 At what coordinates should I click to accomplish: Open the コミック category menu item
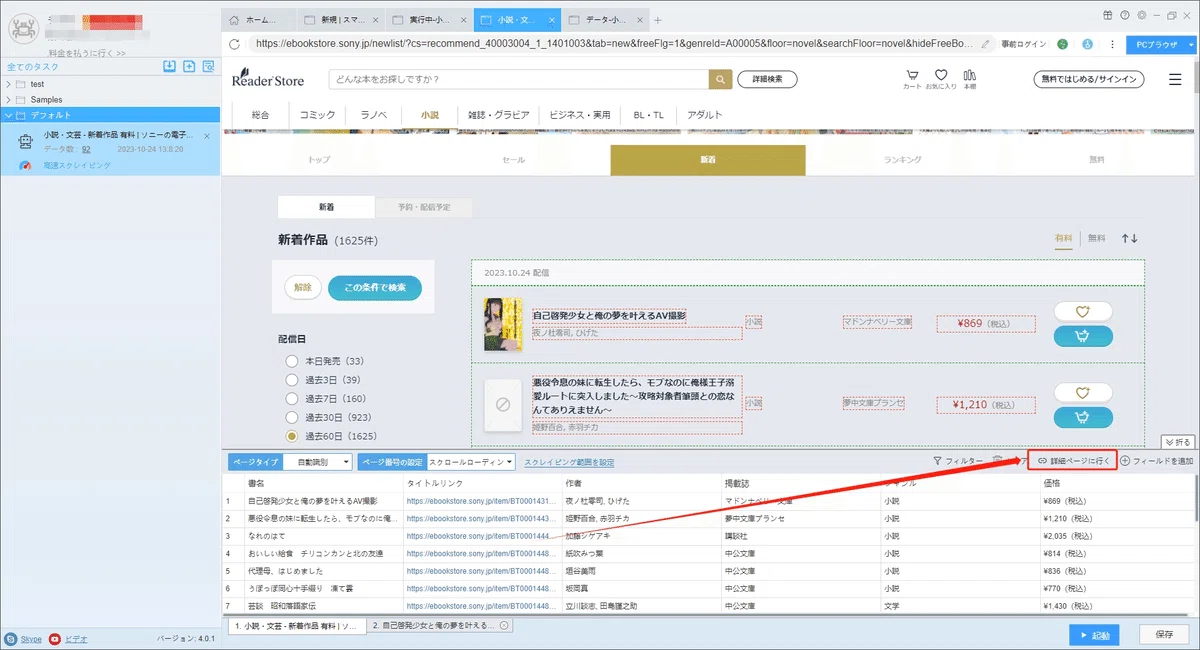pyautogui.click(x=318, y=115)
